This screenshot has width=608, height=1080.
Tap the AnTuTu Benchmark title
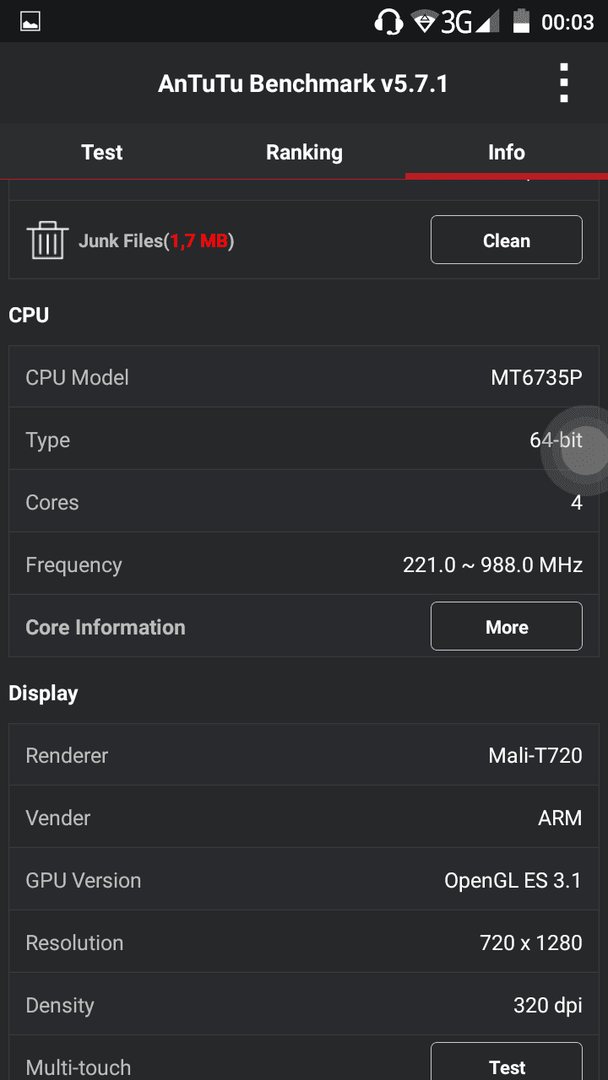[303, 84]
